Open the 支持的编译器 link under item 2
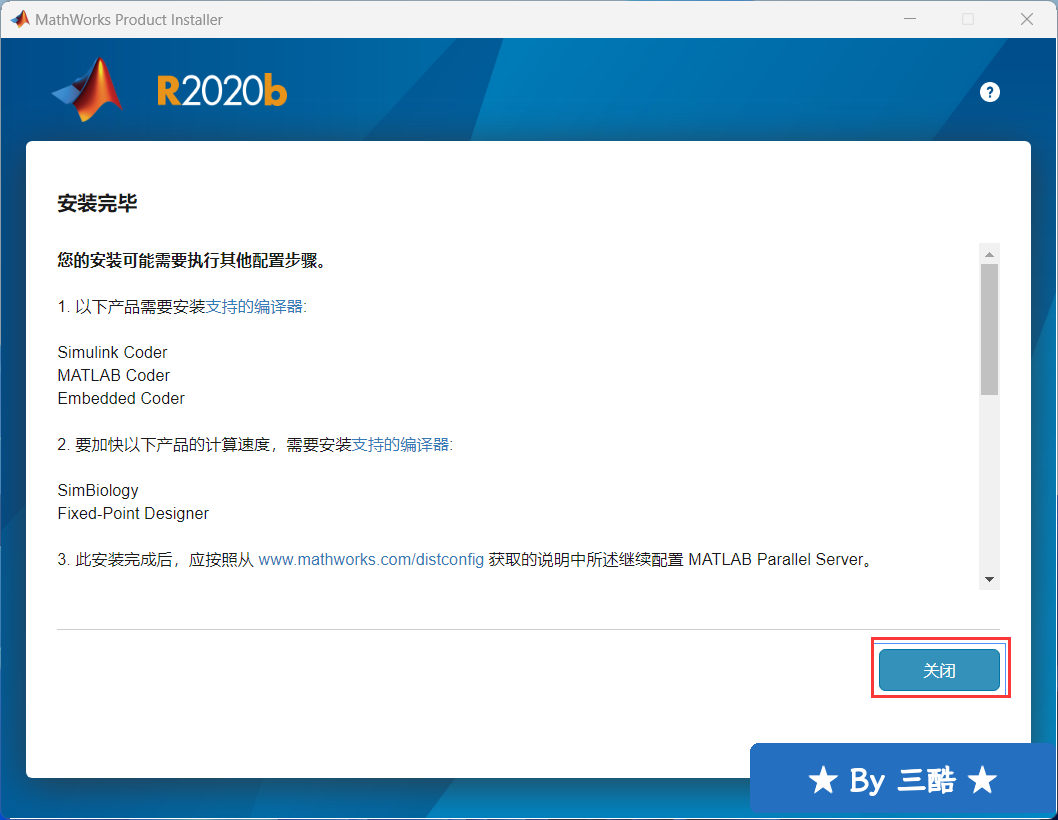 click(401, 445)
